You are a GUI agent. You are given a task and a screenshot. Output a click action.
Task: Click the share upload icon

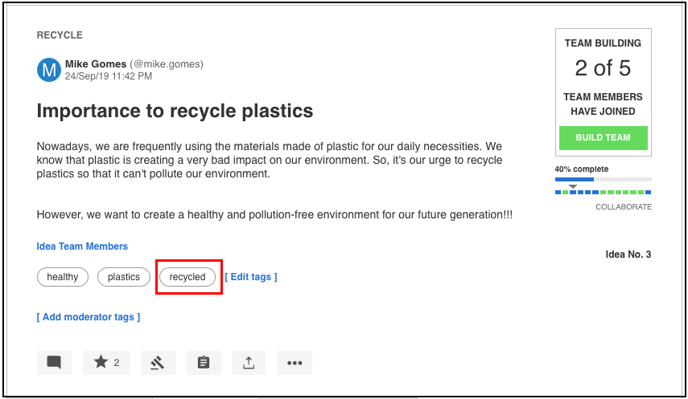pyautogui.click(x=249, y=363)
